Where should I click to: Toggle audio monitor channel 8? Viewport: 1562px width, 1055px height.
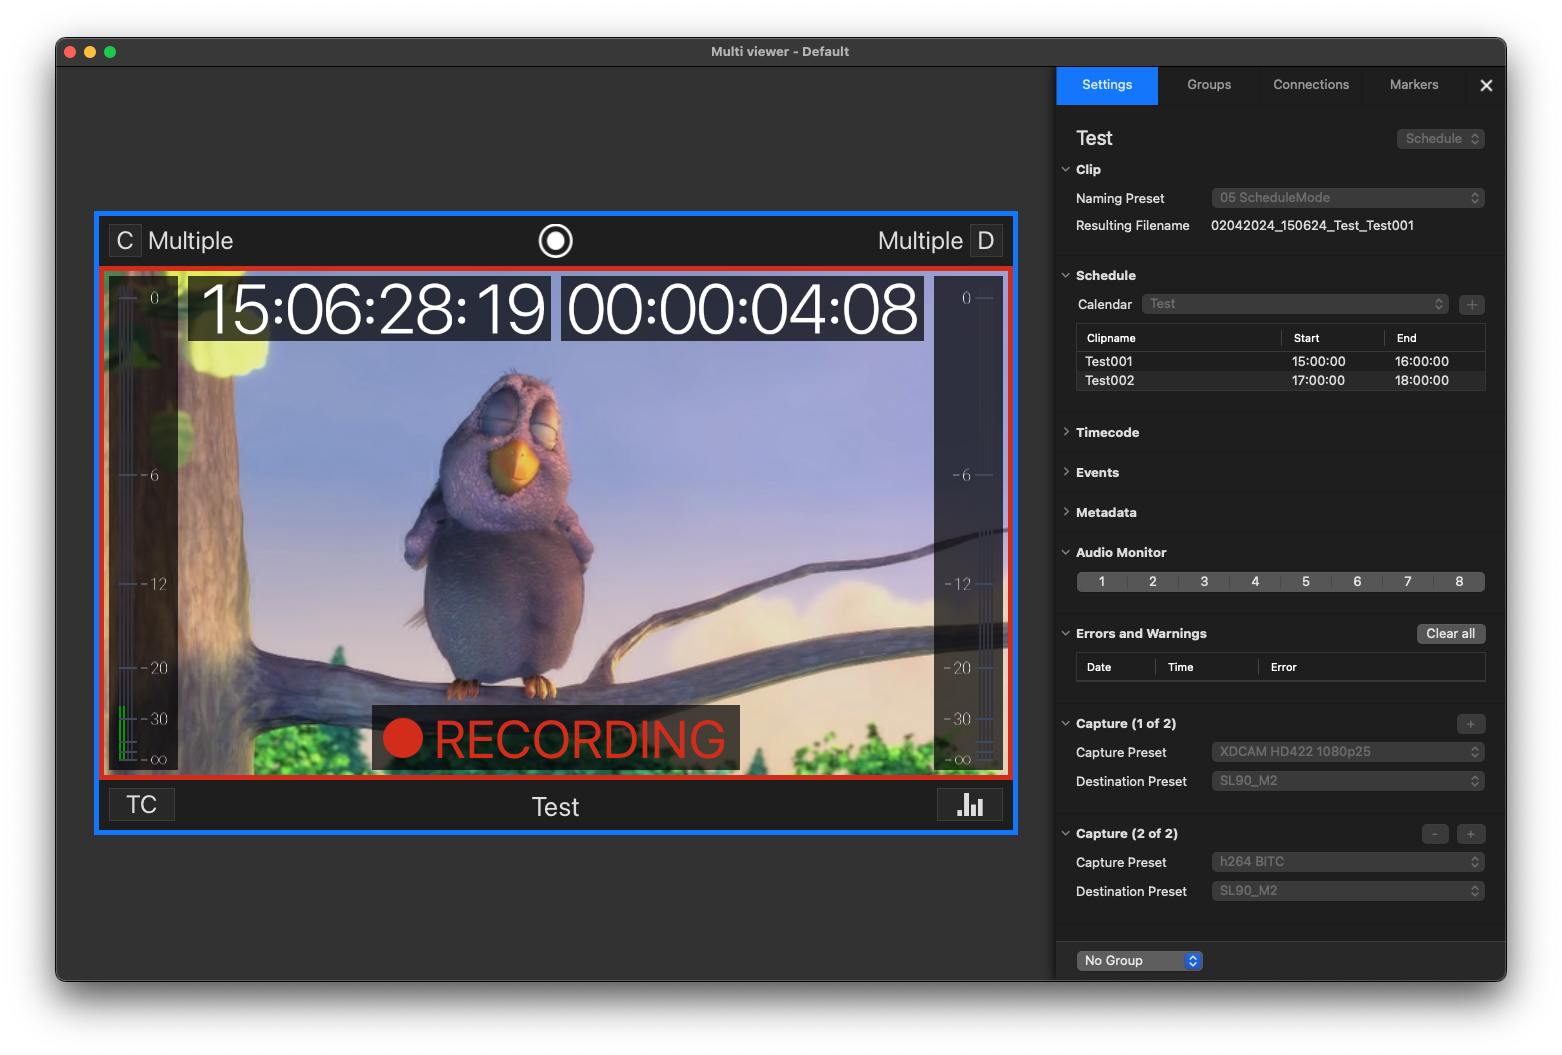(x=1459, y=582)
